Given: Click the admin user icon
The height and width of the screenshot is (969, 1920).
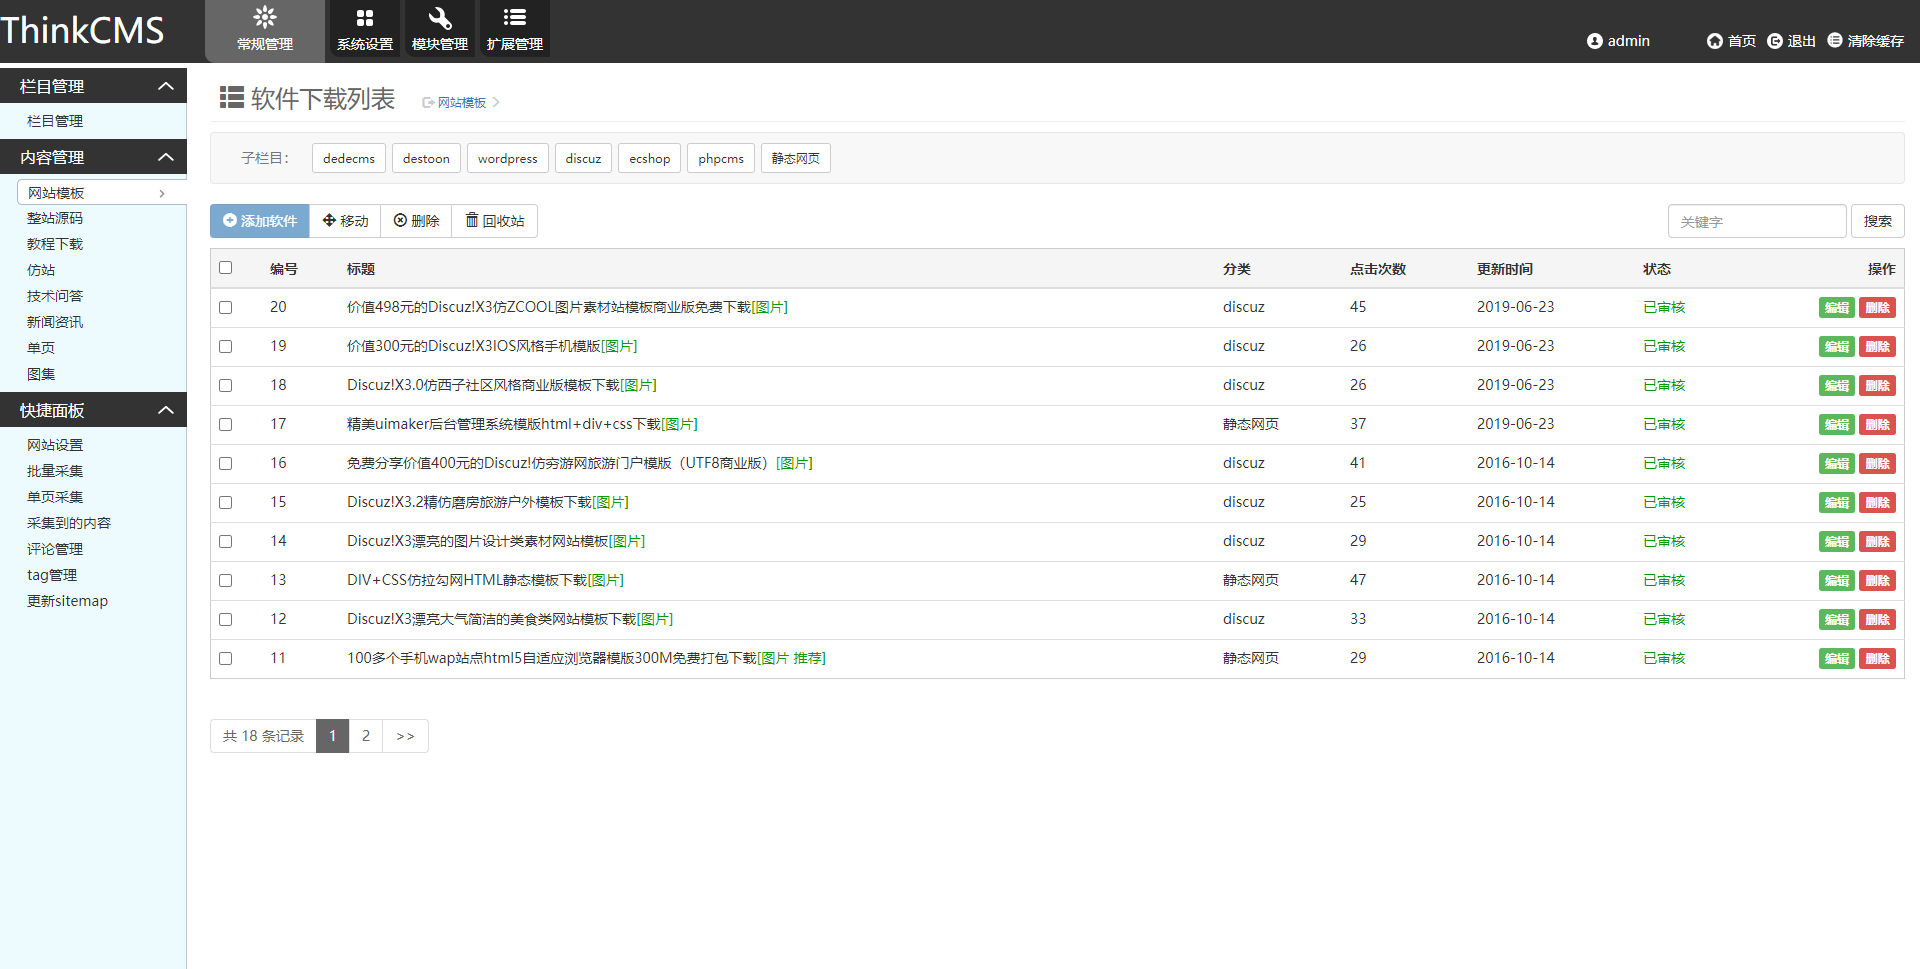Looking at the screenshot, I should point(1594,41).
